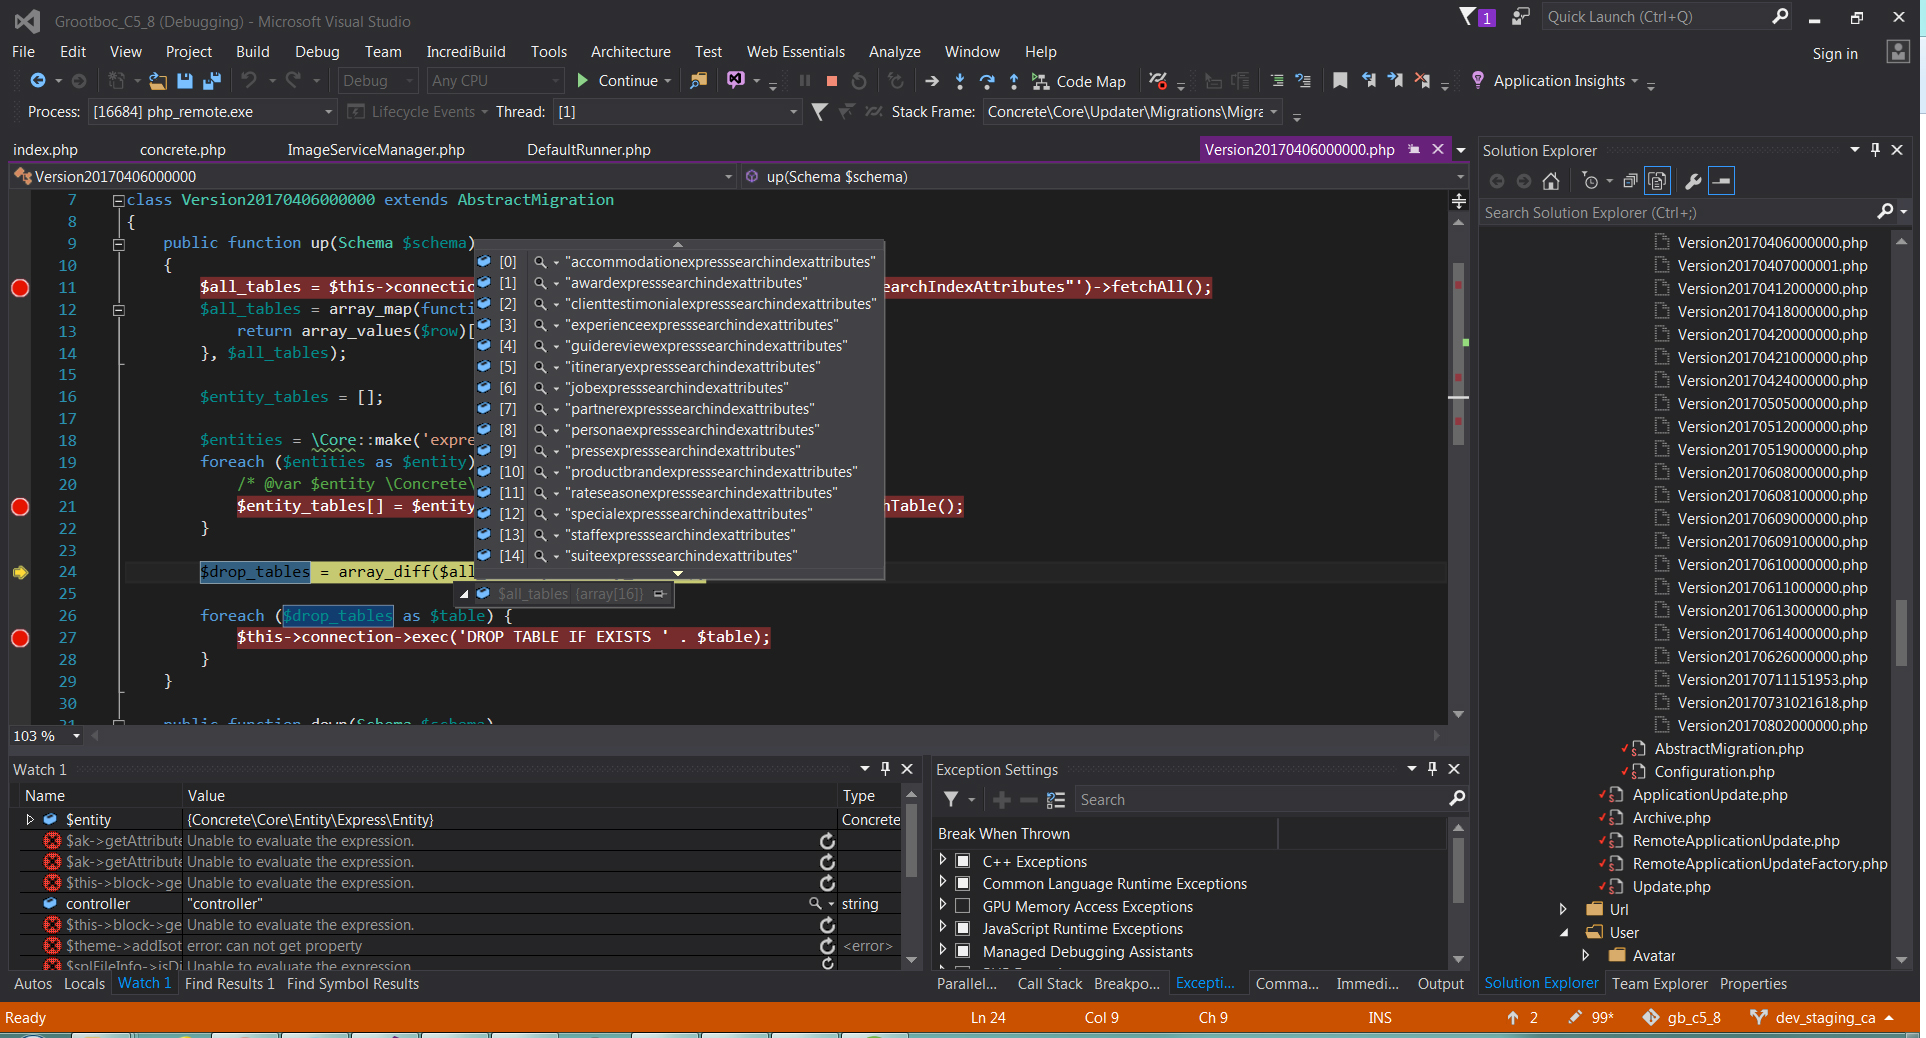Viewport: 1926px width, 1038px height.
Task: Click the Home icon in Solution Explorer
Action: tap(1551, 181)
